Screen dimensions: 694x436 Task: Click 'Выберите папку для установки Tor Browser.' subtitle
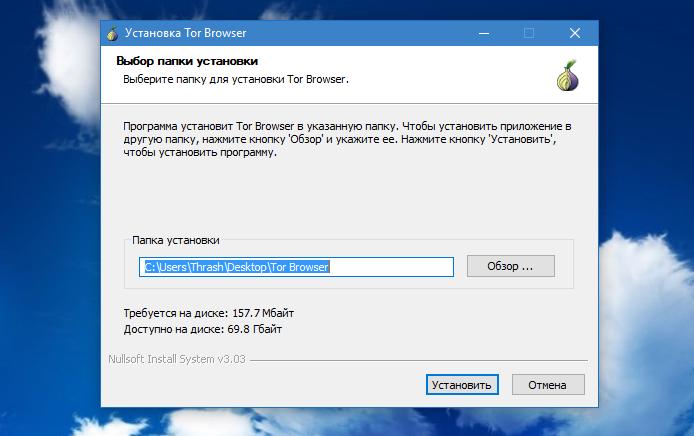coord(236,80)
